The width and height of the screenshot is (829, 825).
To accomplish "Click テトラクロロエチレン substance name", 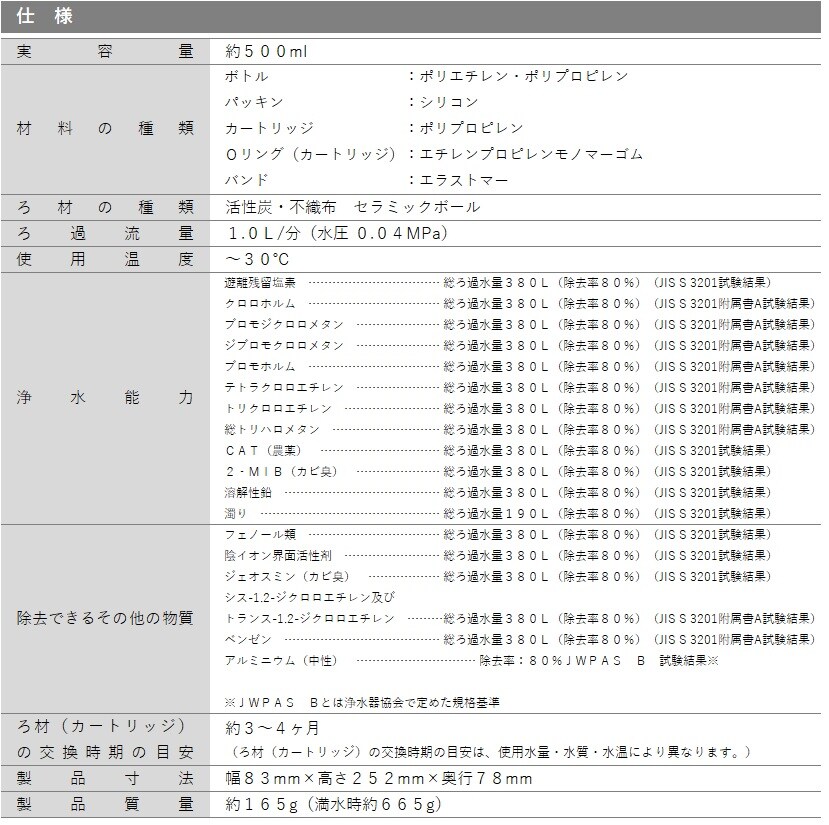I will click(x=284, y=387).
